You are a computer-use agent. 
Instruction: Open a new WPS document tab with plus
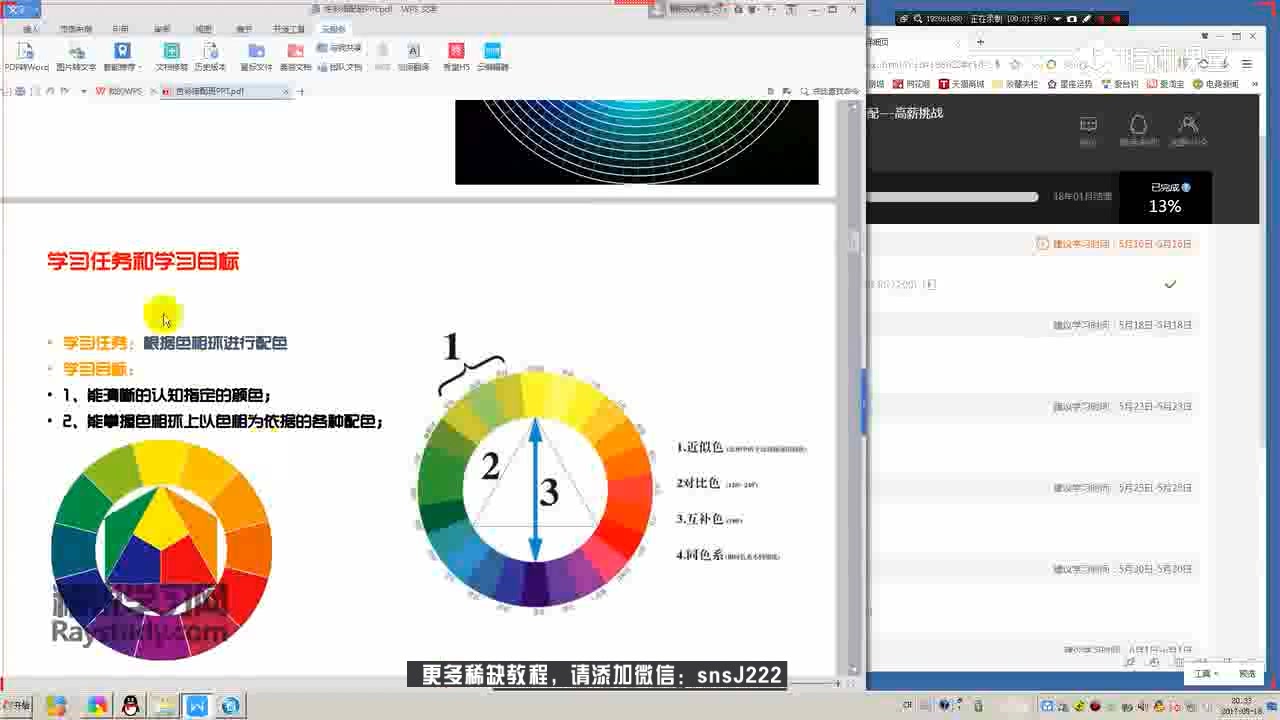point(301,91)
